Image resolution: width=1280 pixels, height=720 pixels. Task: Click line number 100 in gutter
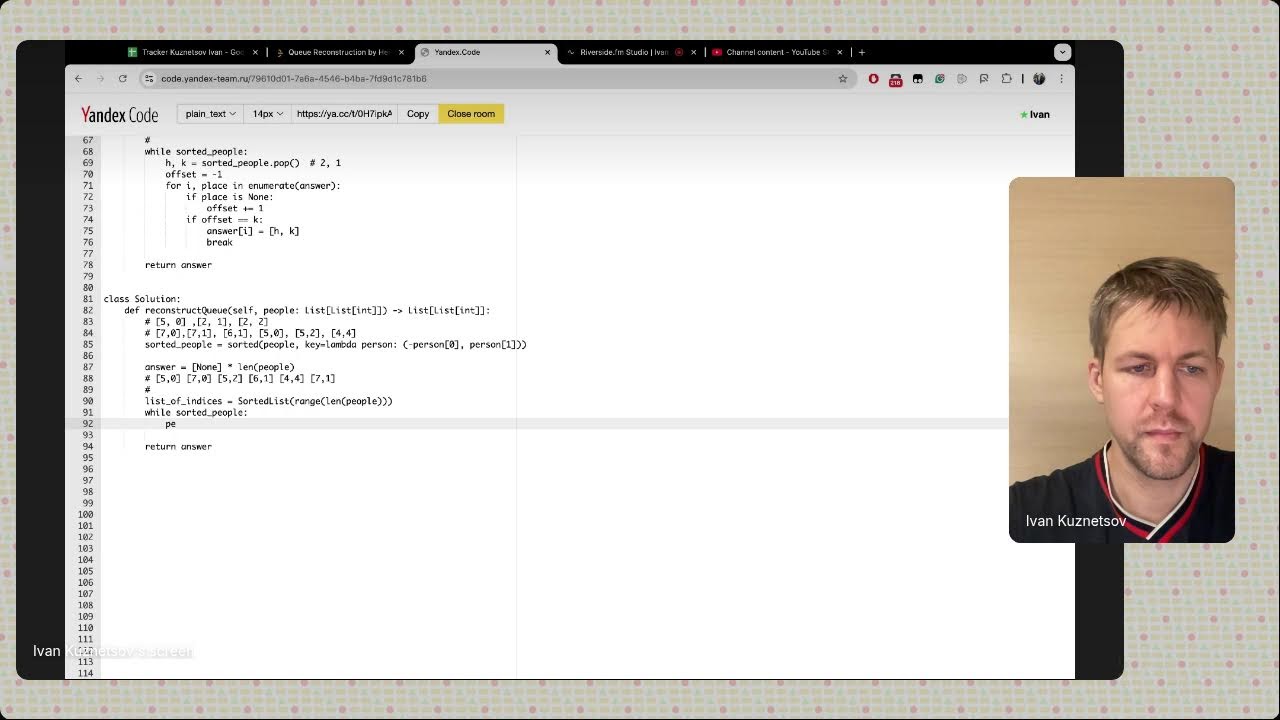coord(85,515)
